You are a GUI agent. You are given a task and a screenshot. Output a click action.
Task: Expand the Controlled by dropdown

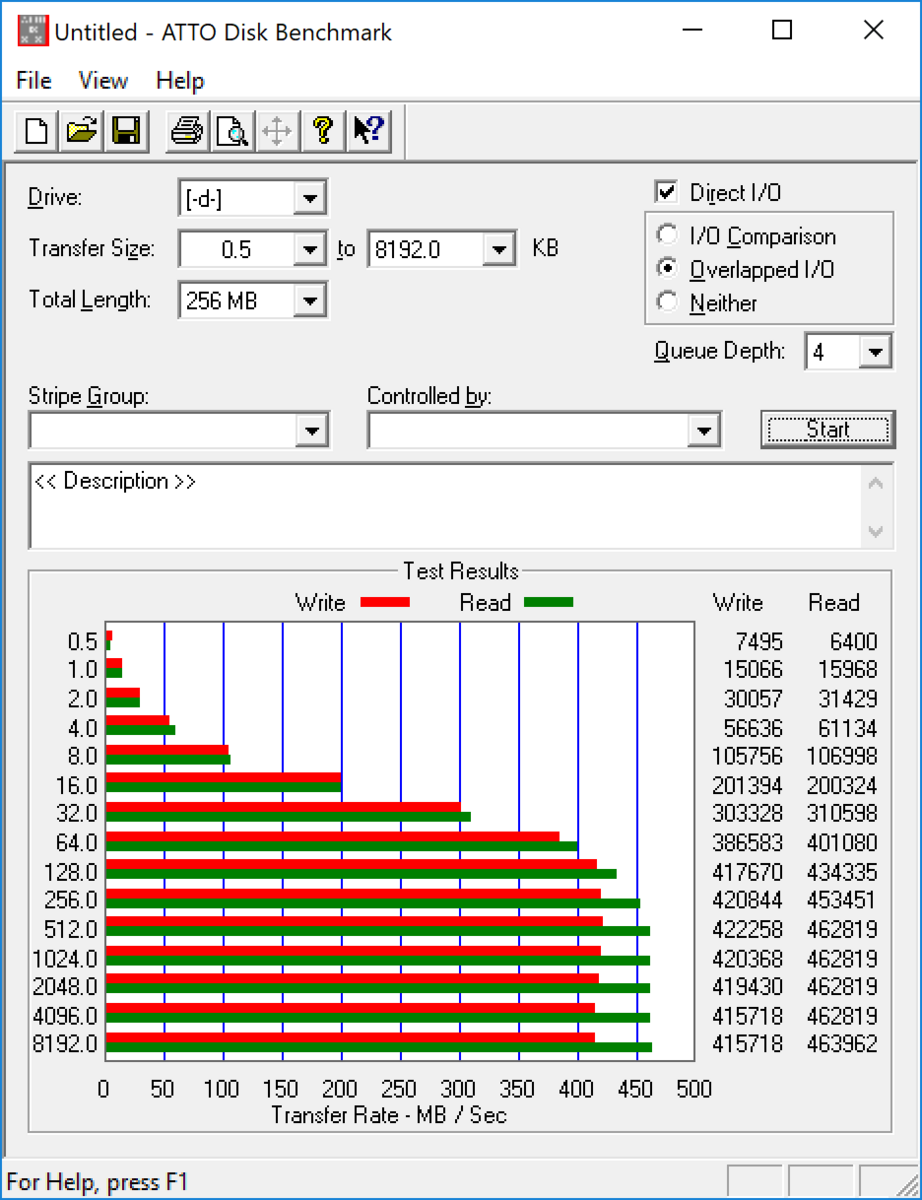pos(704,431)
